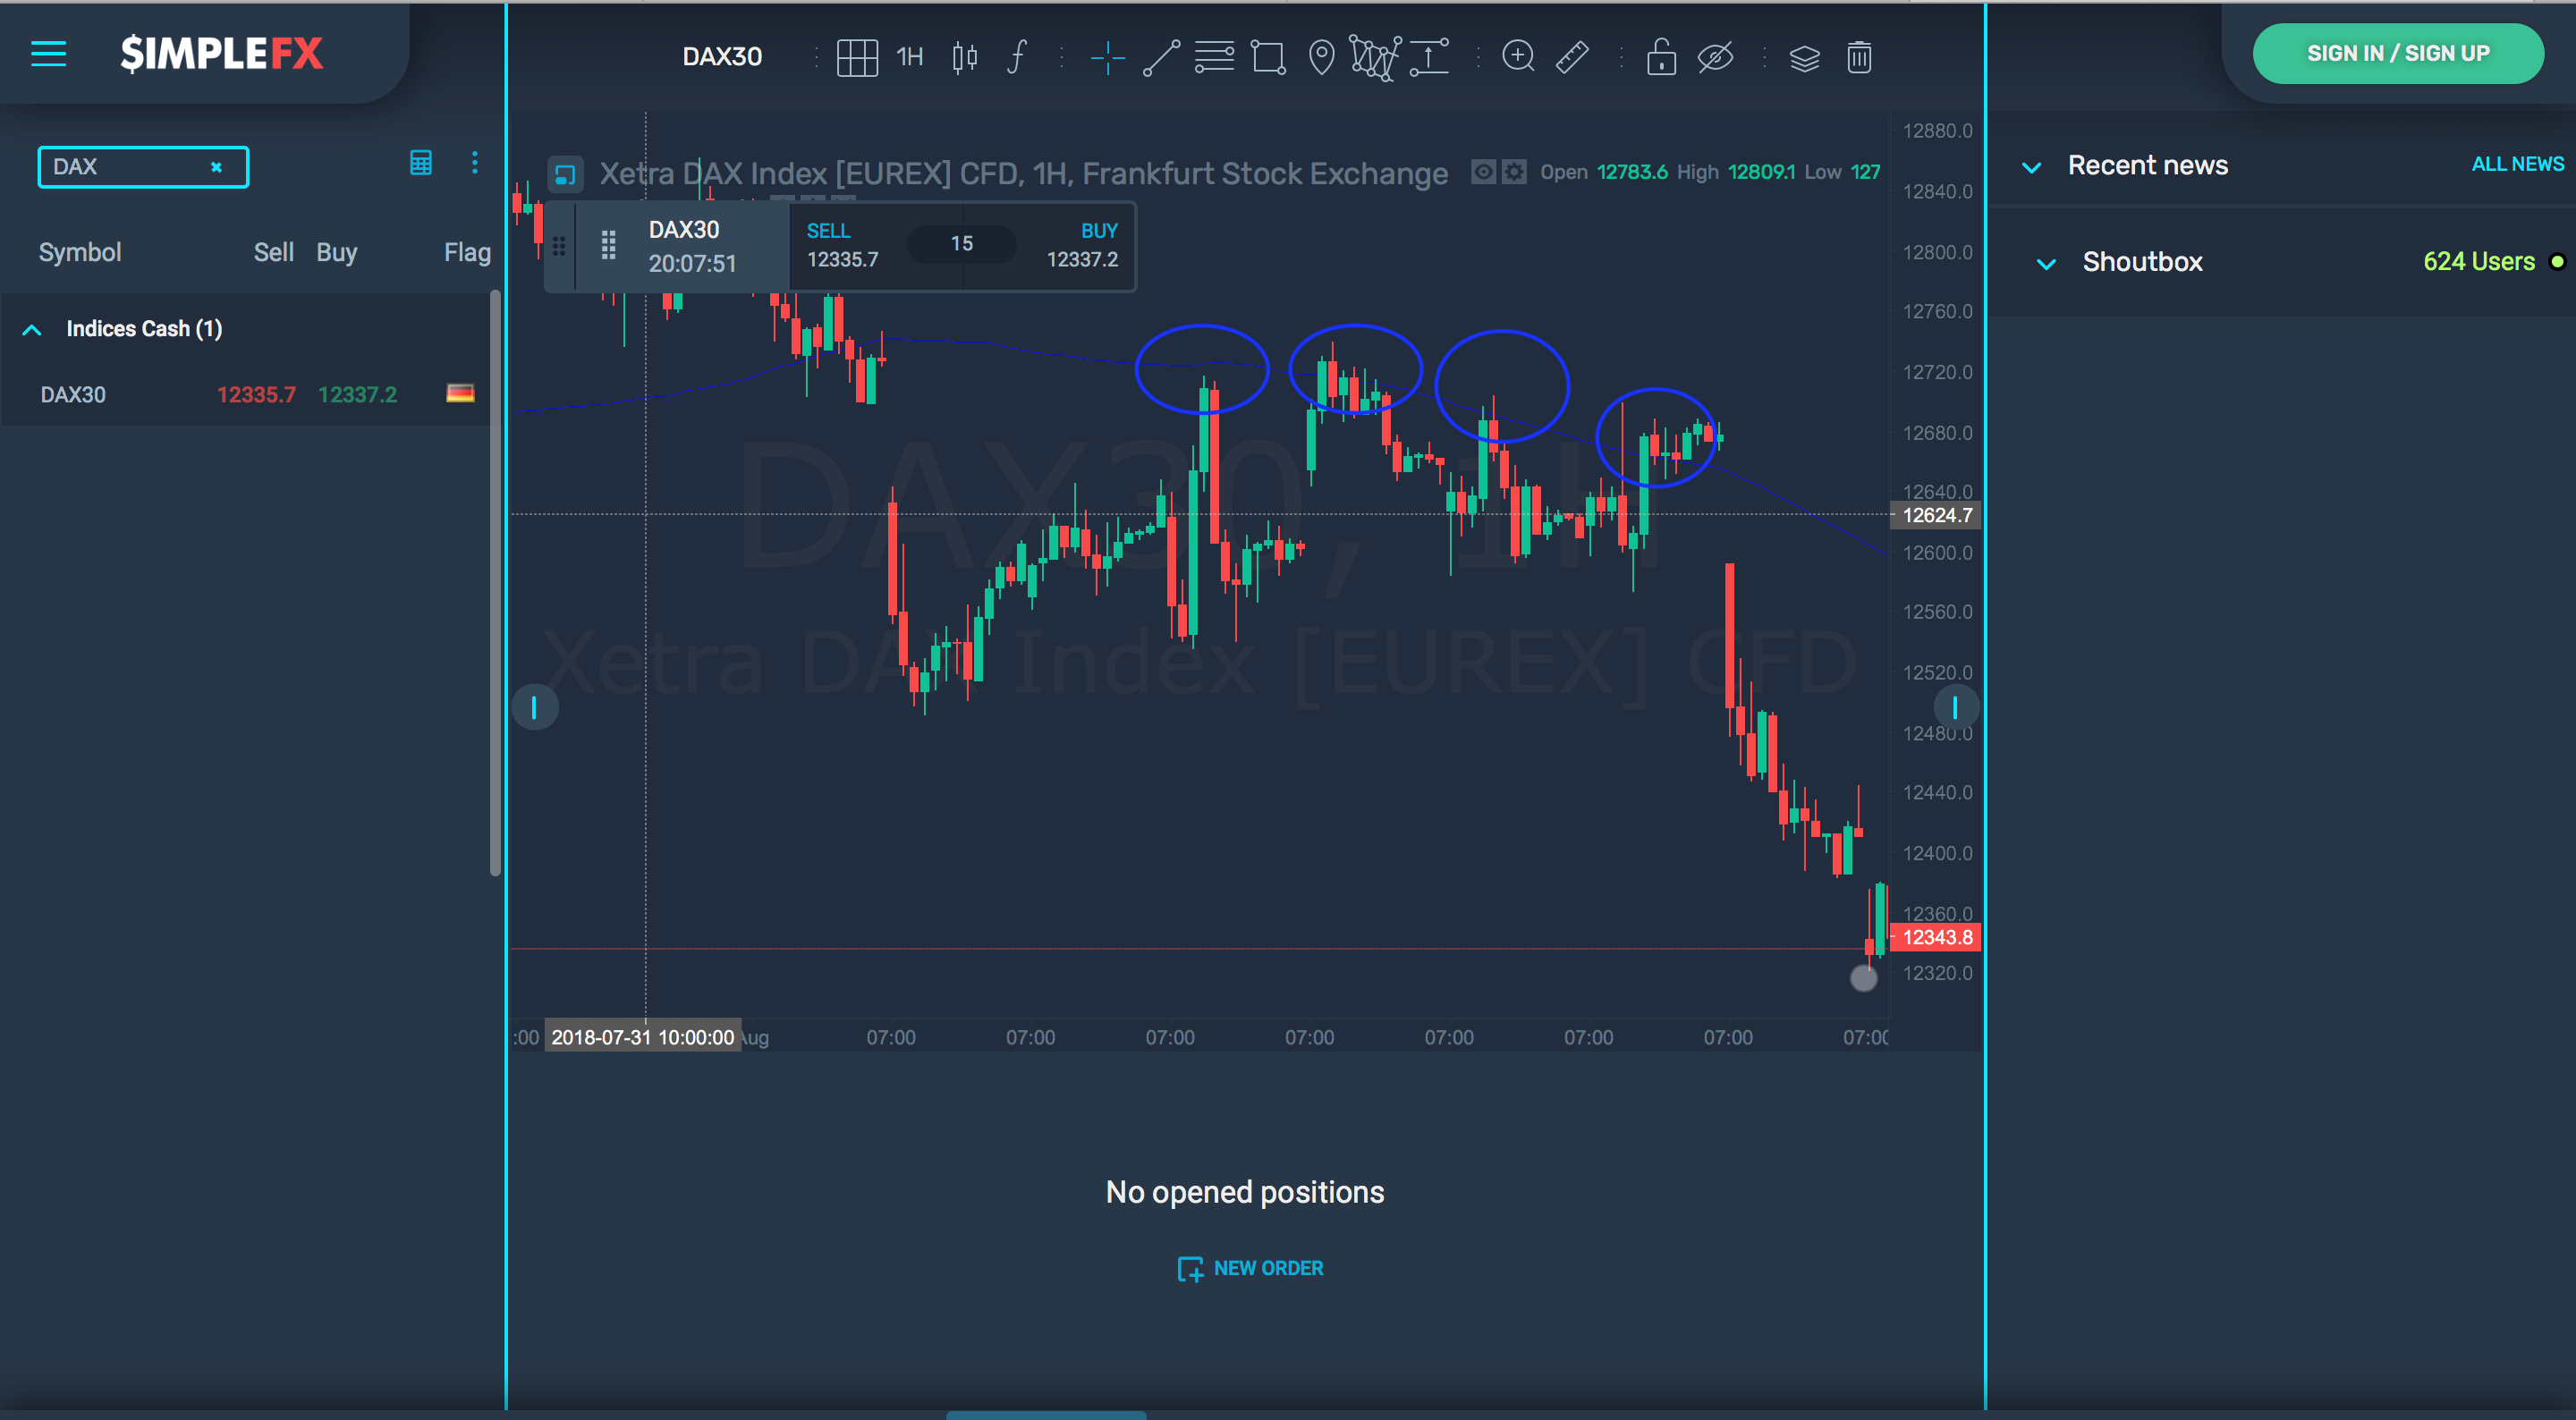The image size is (2576, 1420).
Task: Collapse the Indices Cash group
Action: [x=32, y=329]
